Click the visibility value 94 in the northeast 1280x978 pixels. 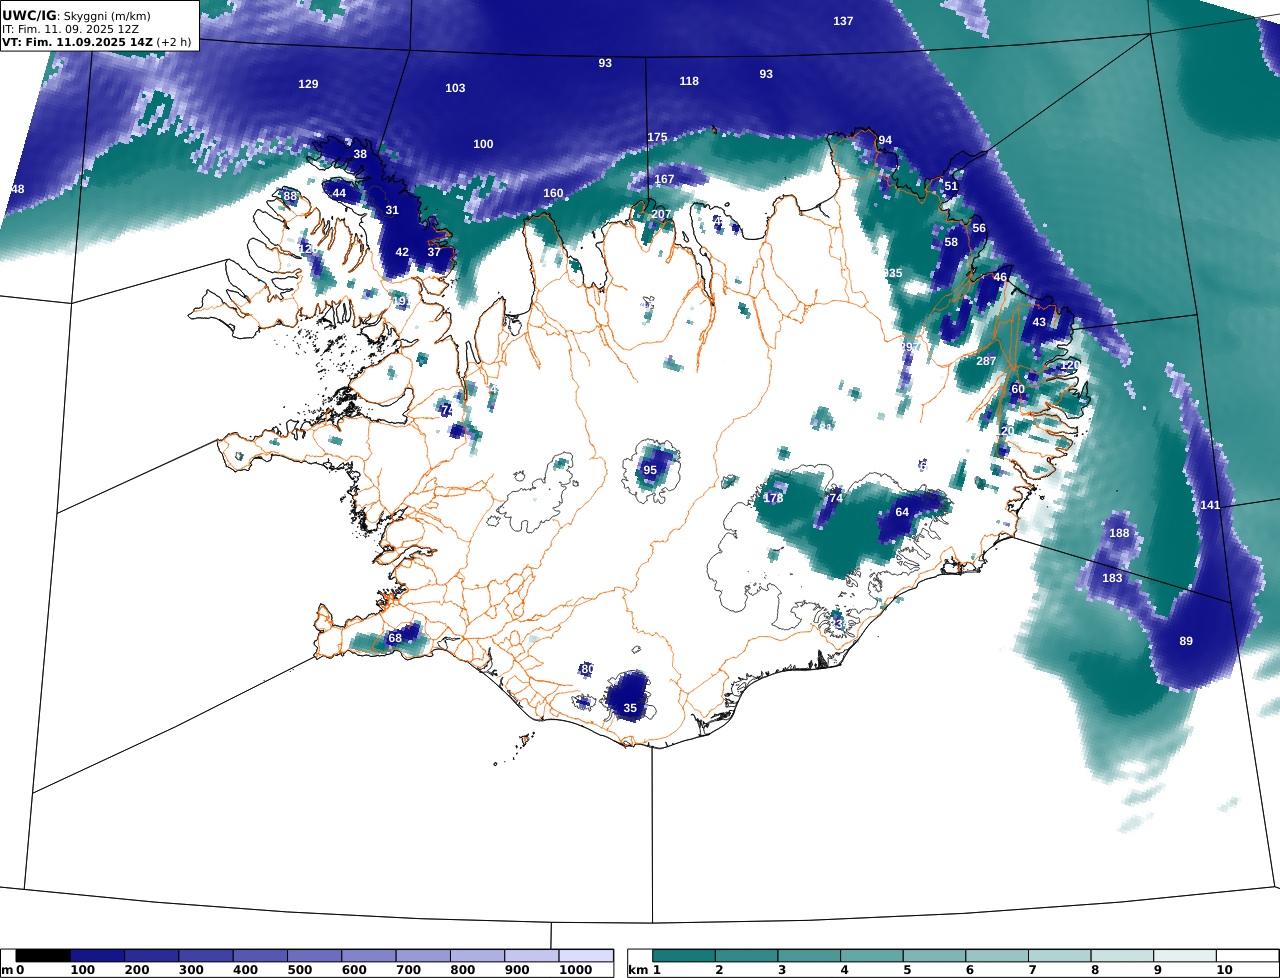(x=885, y=140)
